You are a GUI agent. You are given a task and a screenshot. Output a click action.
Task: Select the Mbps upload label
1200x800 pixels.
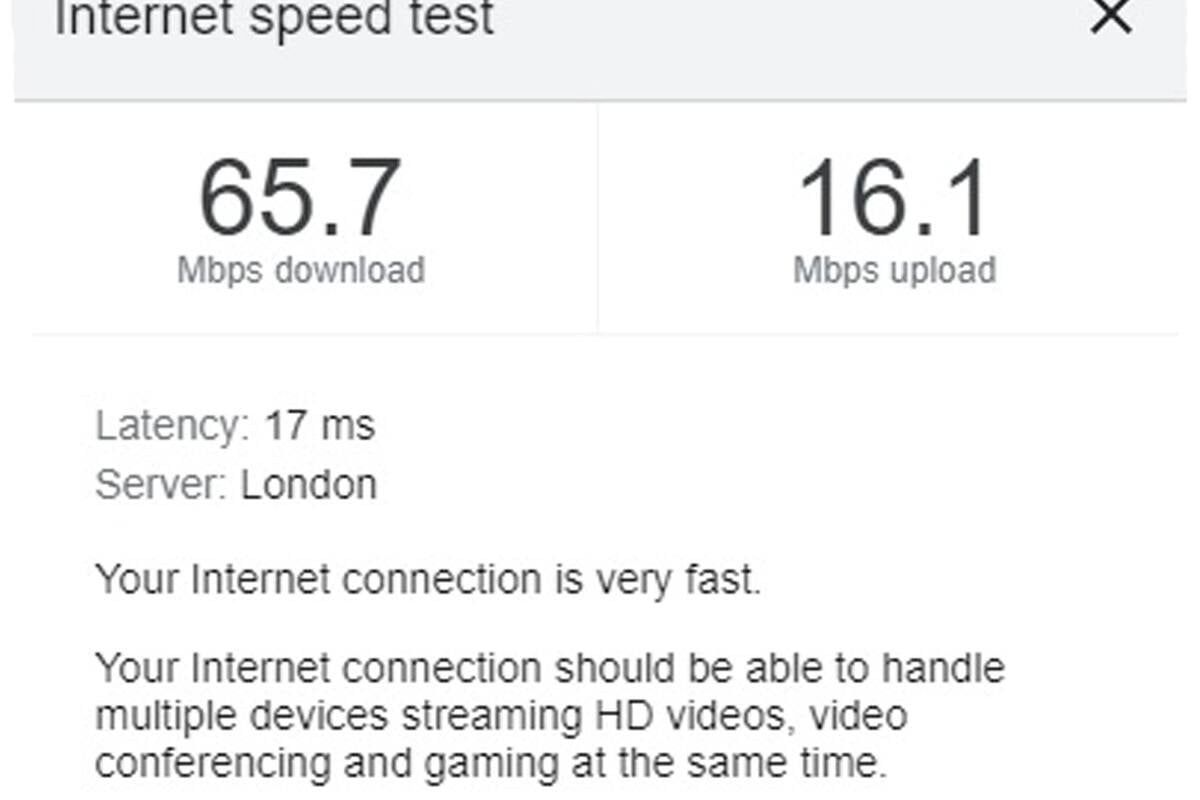pyautogui.click(x=894, y=270)
